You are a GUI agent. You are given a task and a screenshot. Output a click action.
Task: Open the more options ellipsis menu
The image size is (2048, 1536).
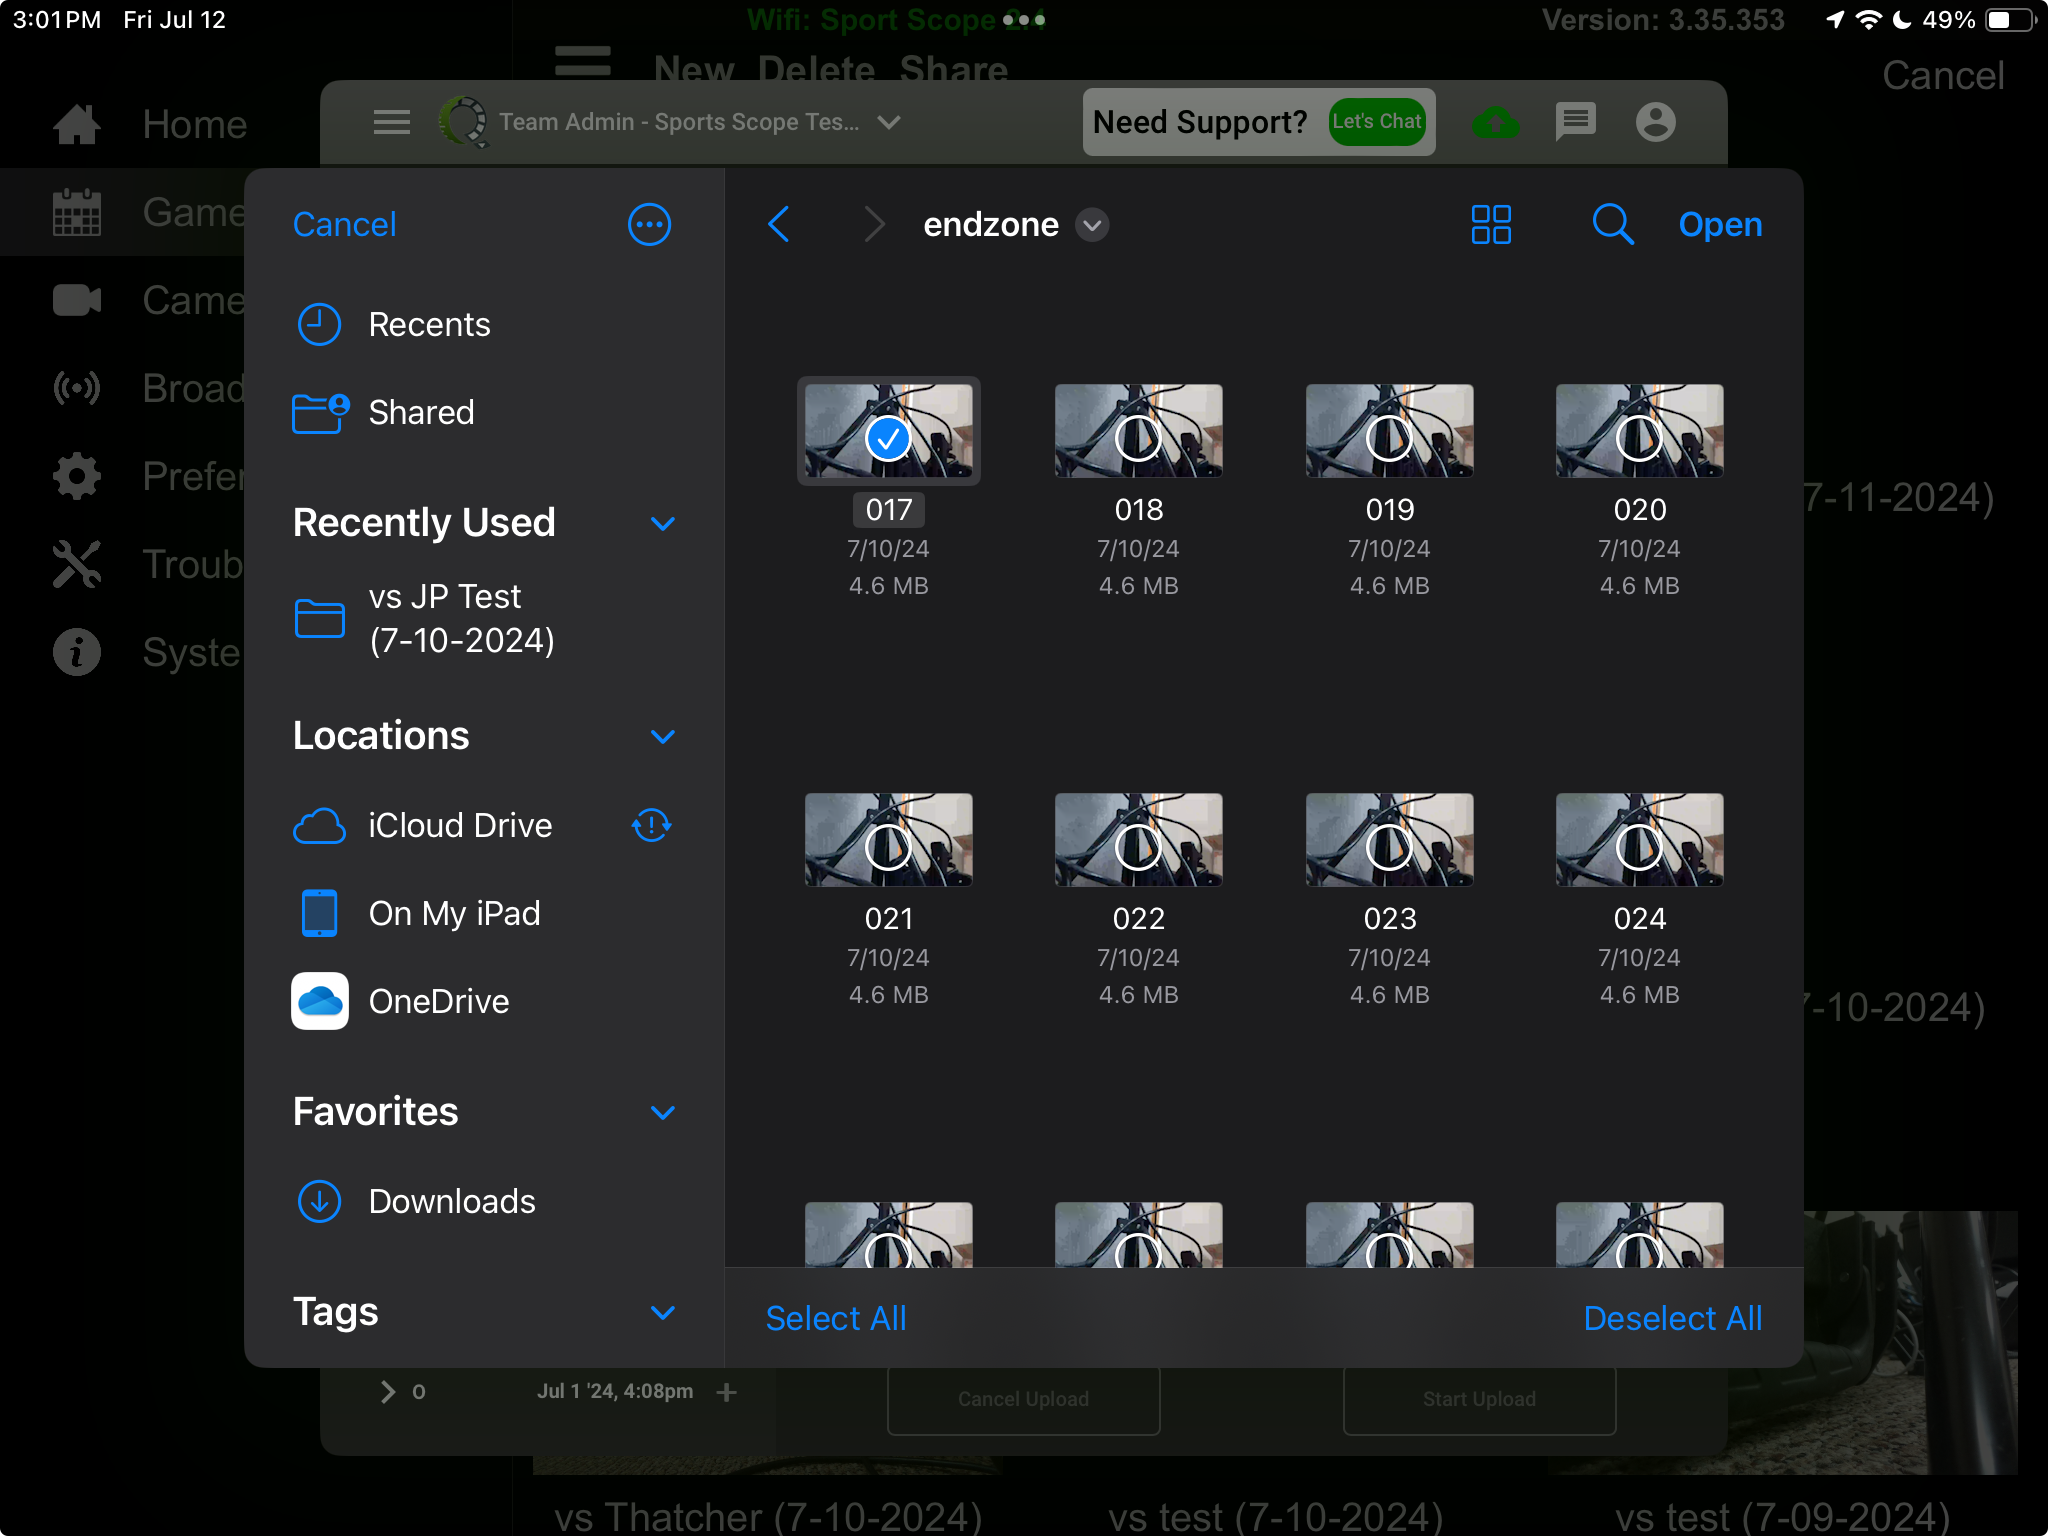coord(649,225)
